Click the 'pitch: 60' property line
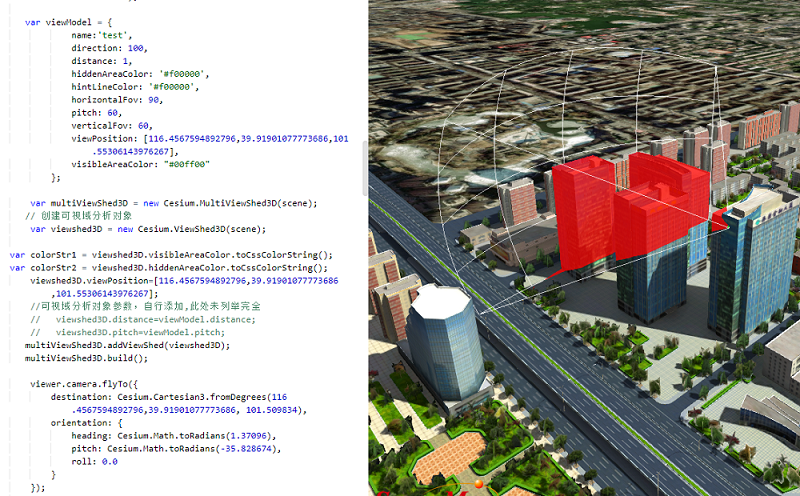Image resolution: width=800 pixels, height=496 pixels. coord(96,113)
